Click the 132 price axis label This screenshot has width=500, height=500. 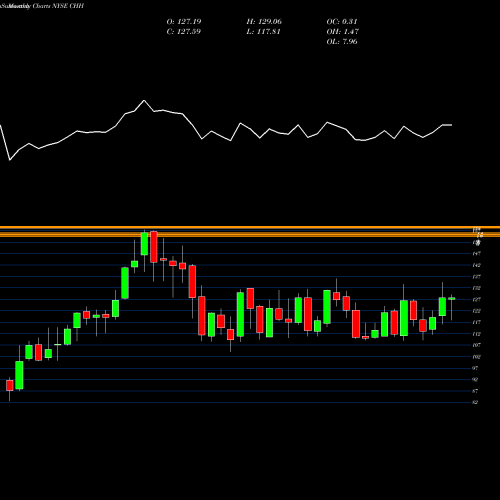[476, 288]
